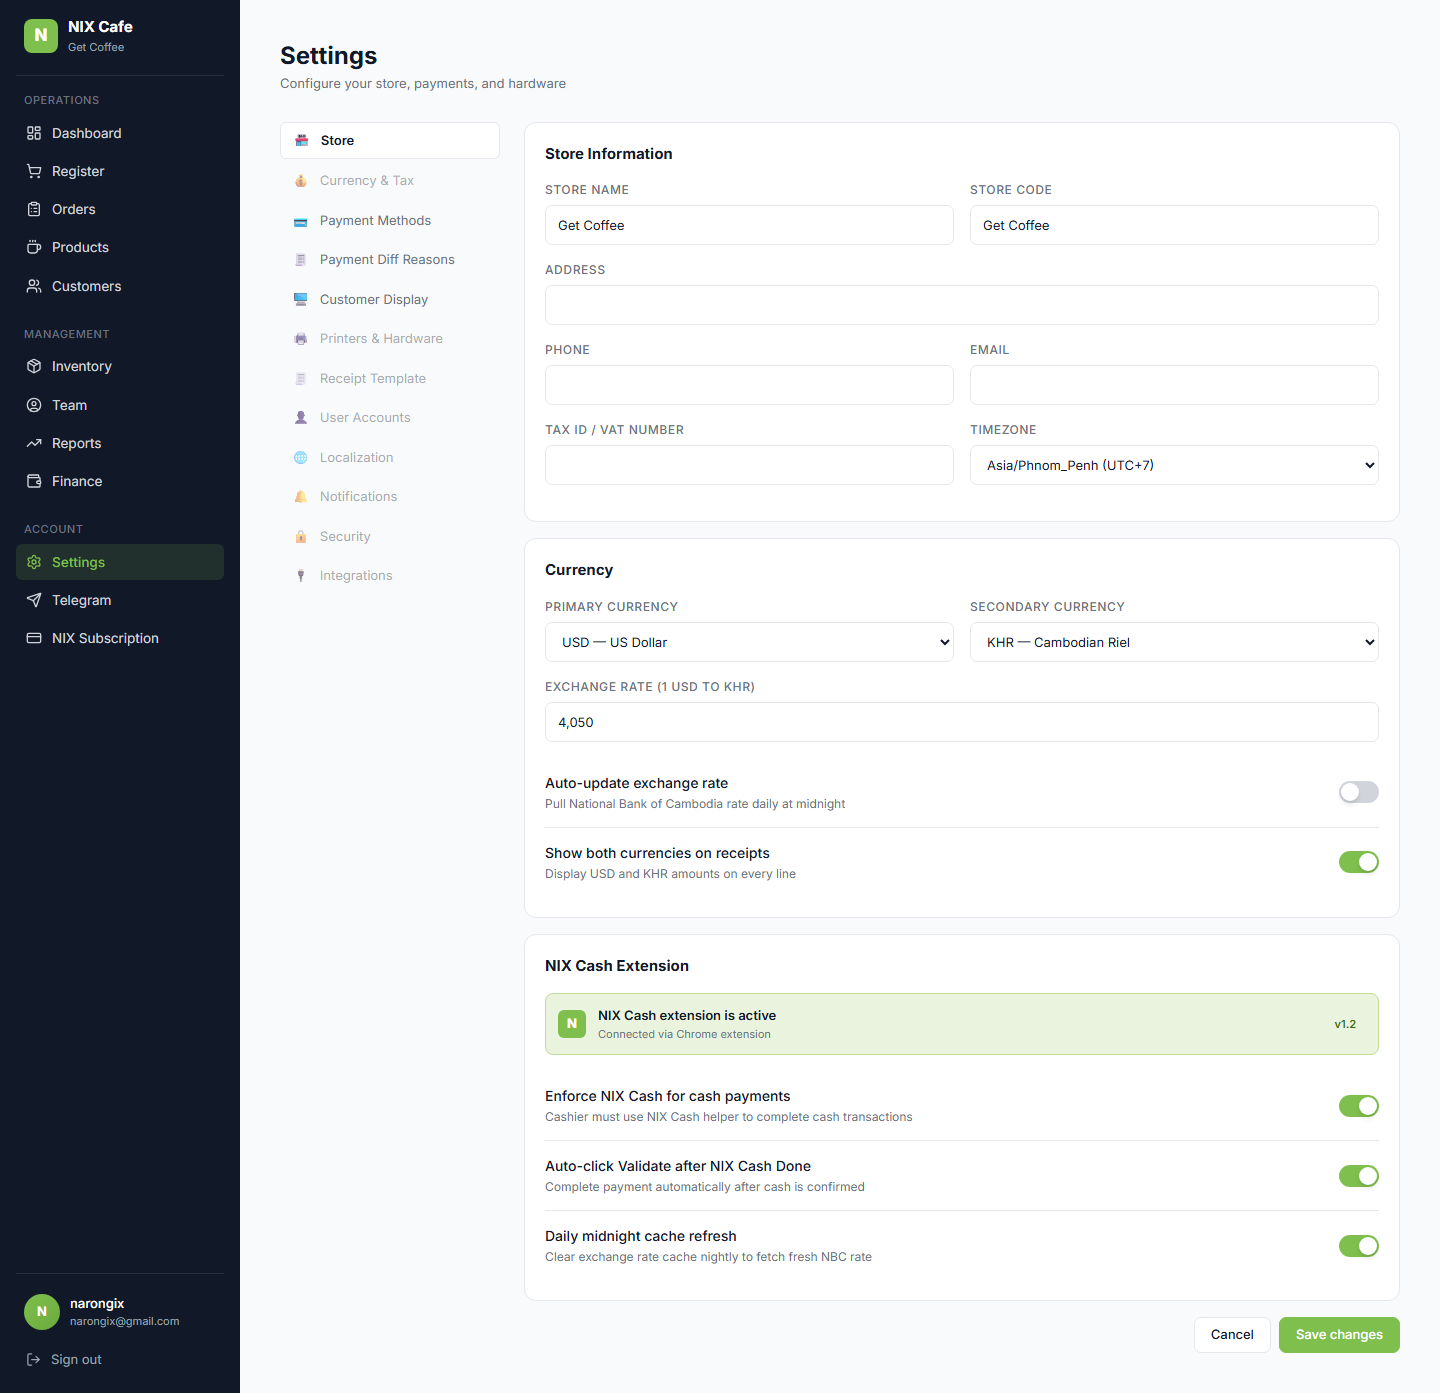Open the Finance page
Viewport: 1440px width, 1393px height.
pyautogui.click(x=77, y=481)
